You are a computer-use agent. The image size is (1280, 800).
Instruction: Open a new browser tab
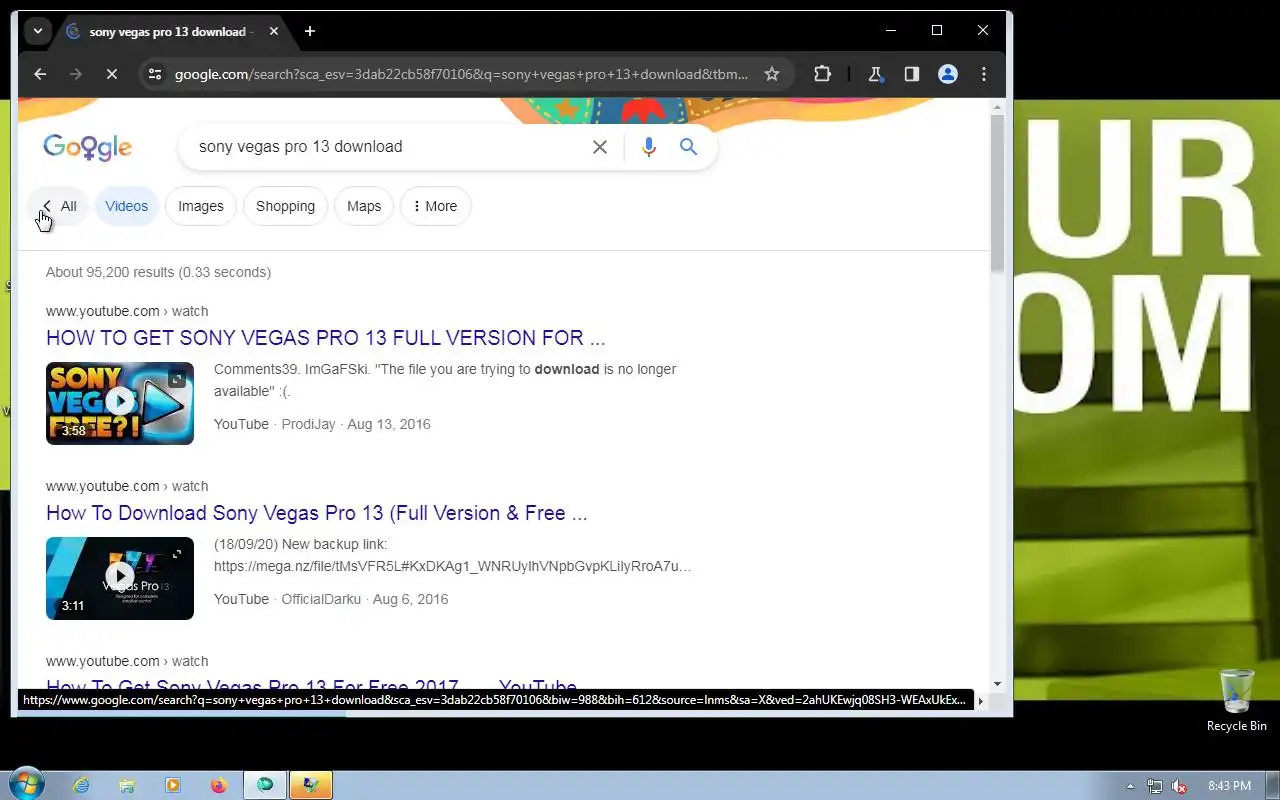[x=310, y=31]
